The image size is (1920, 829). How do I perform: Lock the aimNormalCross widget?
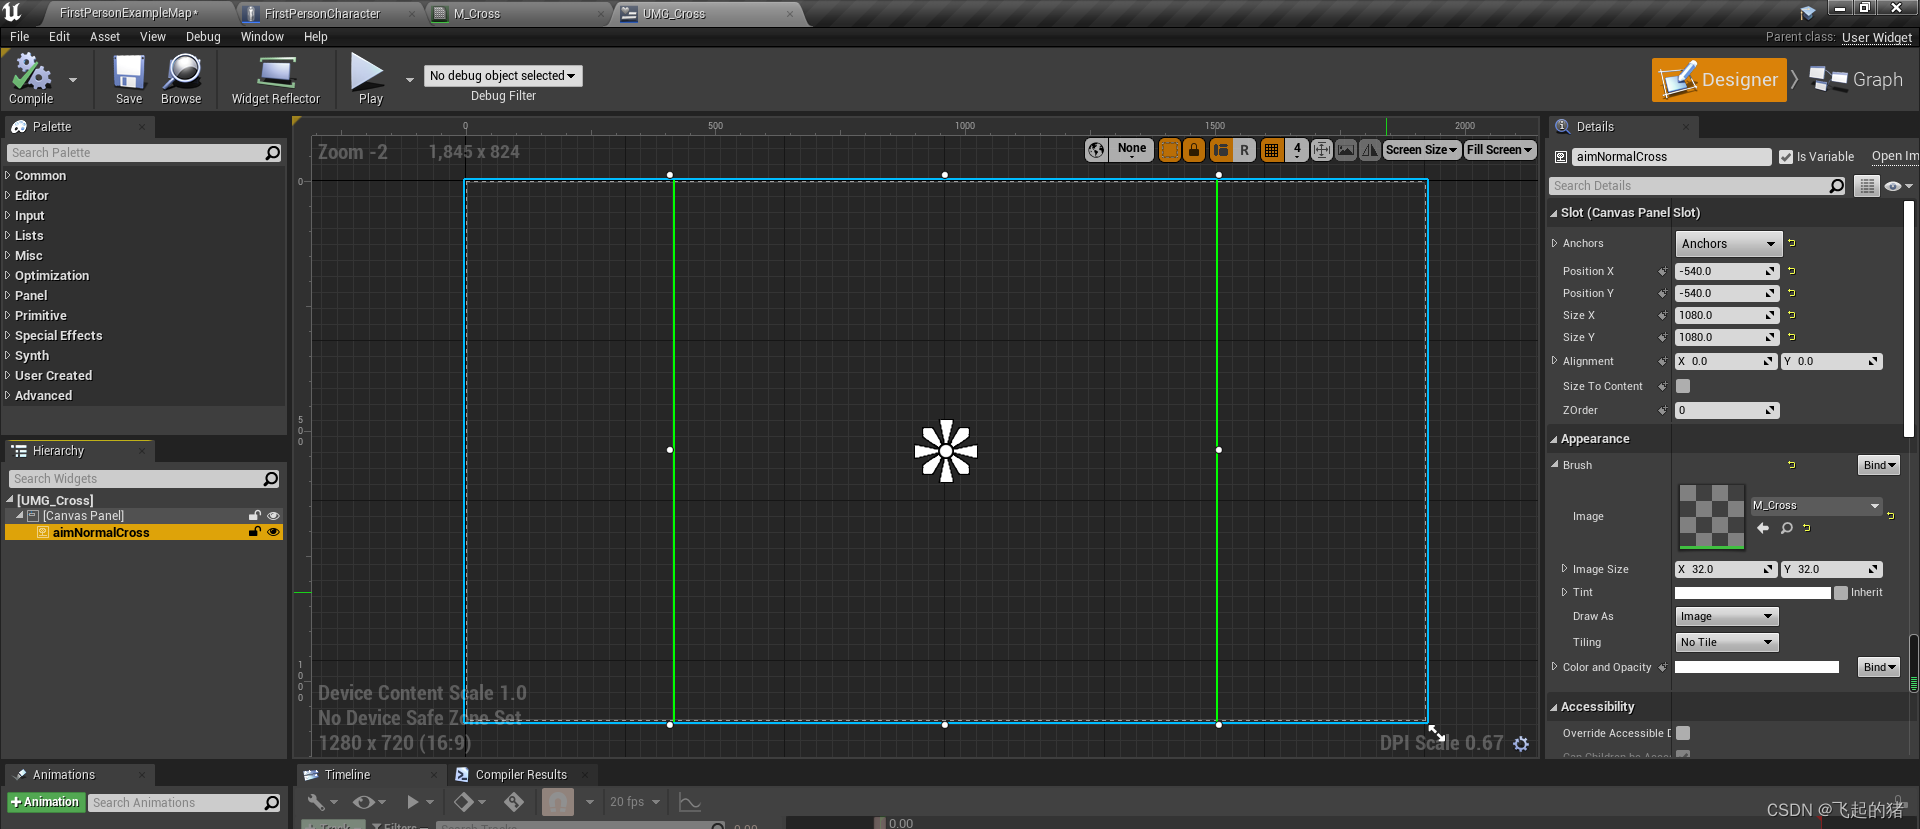point(255,532)
